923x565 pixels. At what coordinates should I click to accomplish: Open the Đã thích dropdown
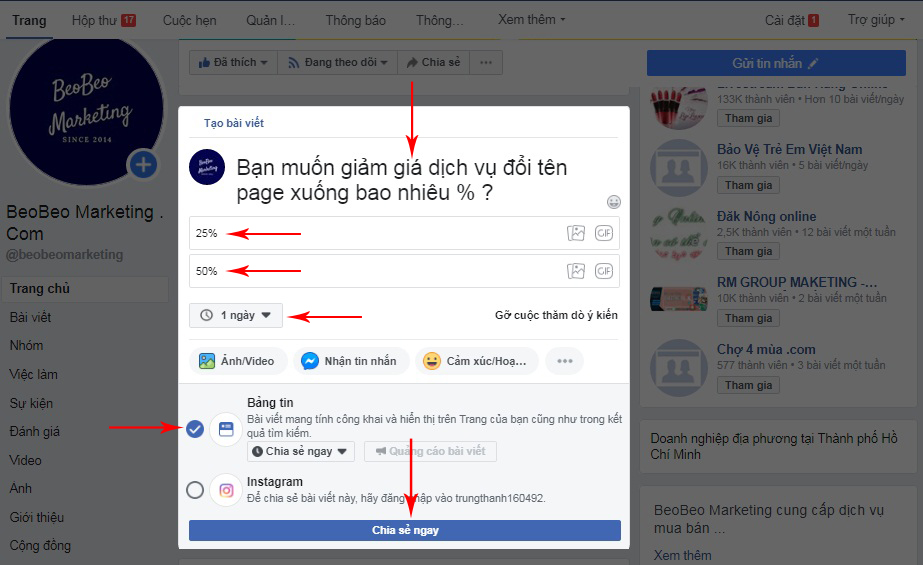[233, 62]
